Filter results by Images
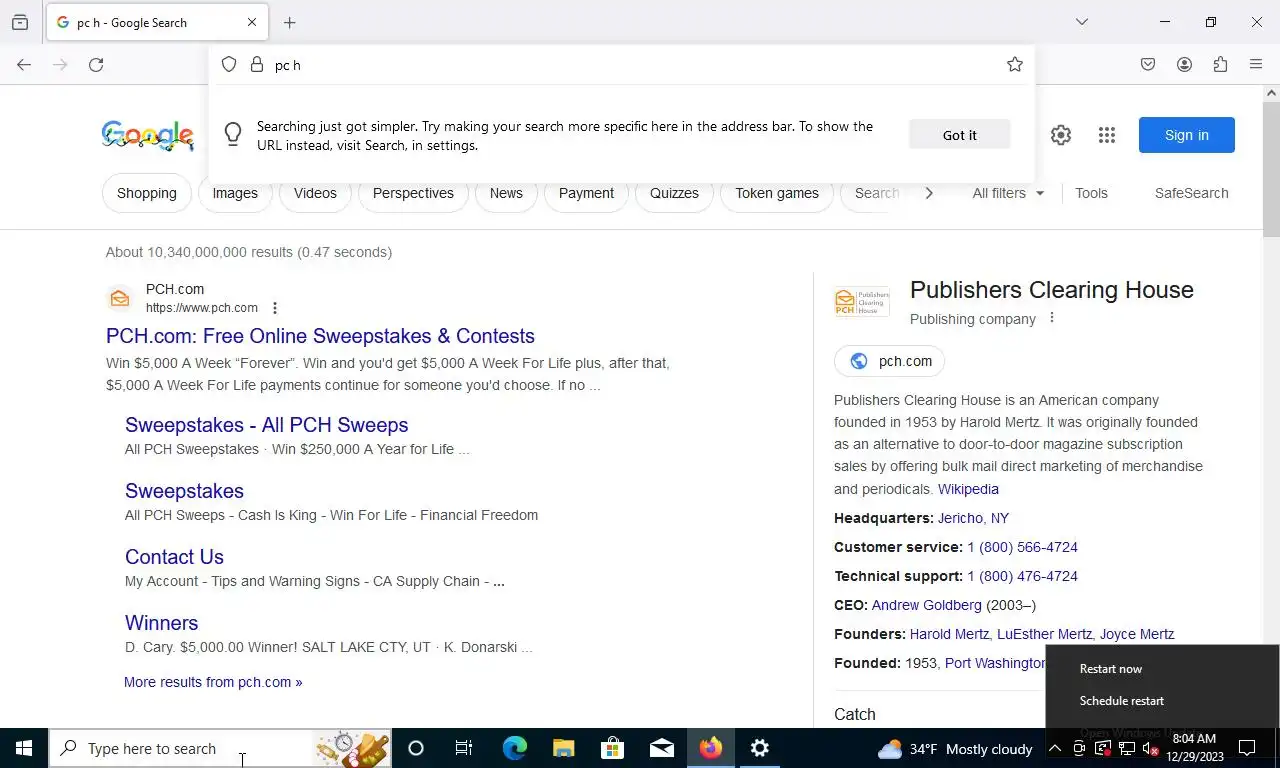Image resolution: width=1280 pixels, height=768 pixels. coord(235,193)
